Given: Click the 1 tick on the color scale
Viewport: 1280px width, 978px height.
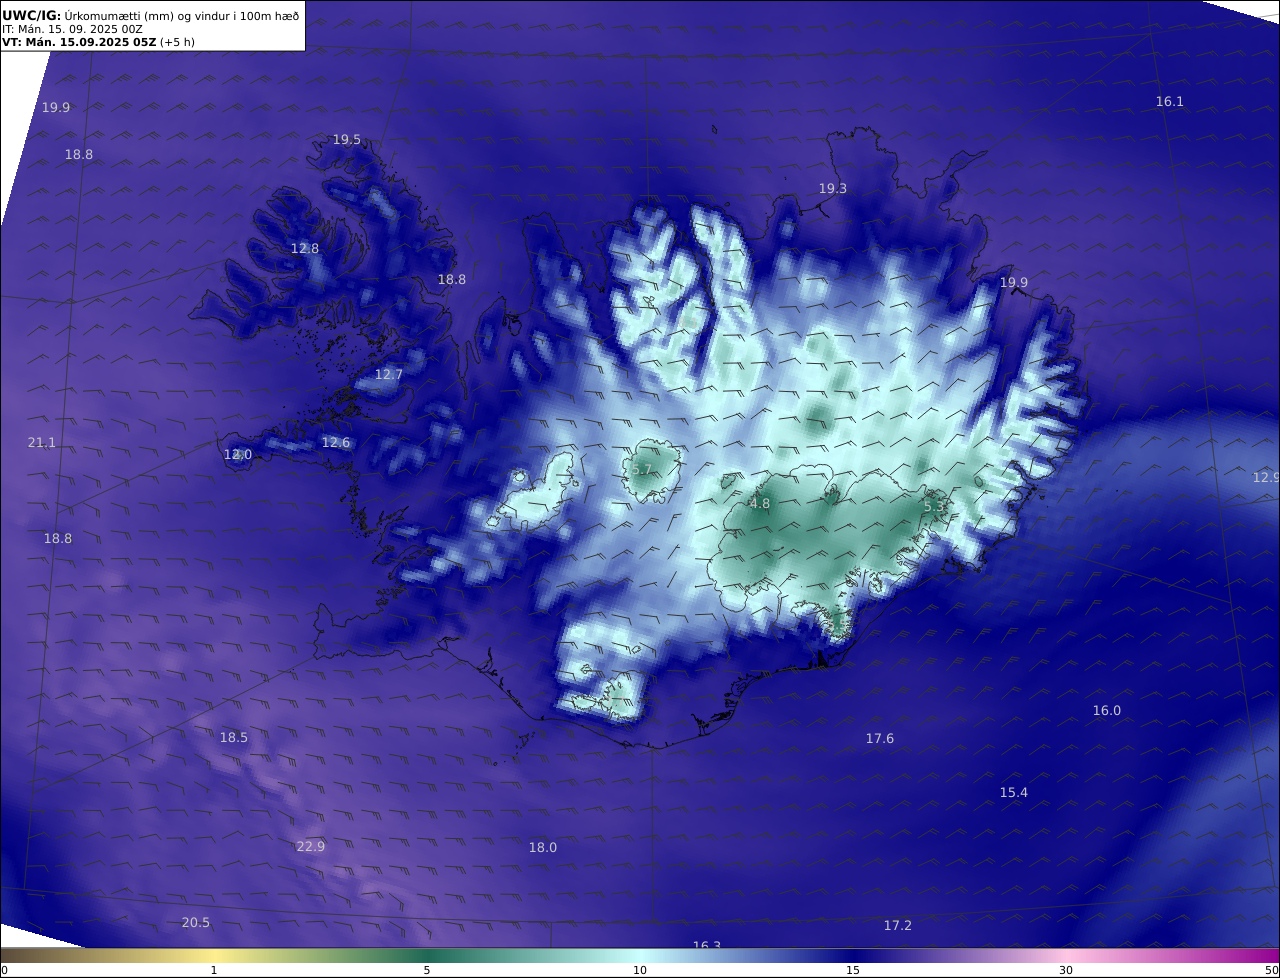Looking at the screenshot, I should coord(213,970).
